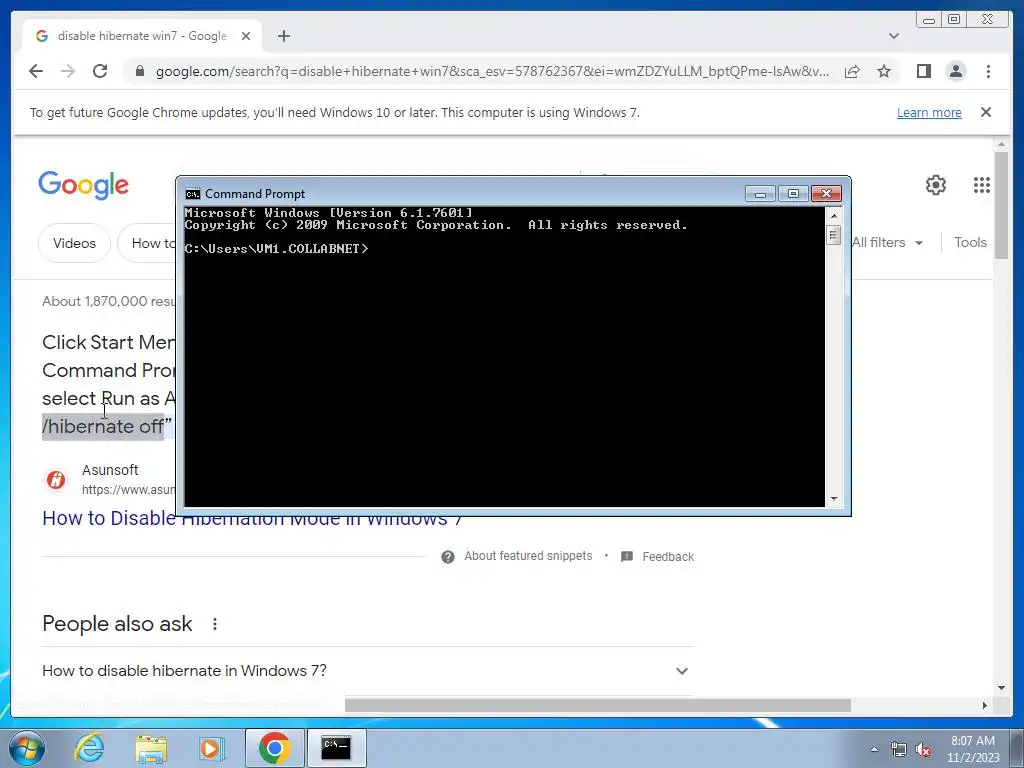This screenshot has height=768, width=1024.
Task: Click Chrome horizontal scrollbar right arrow
Action: pos(985,705)
